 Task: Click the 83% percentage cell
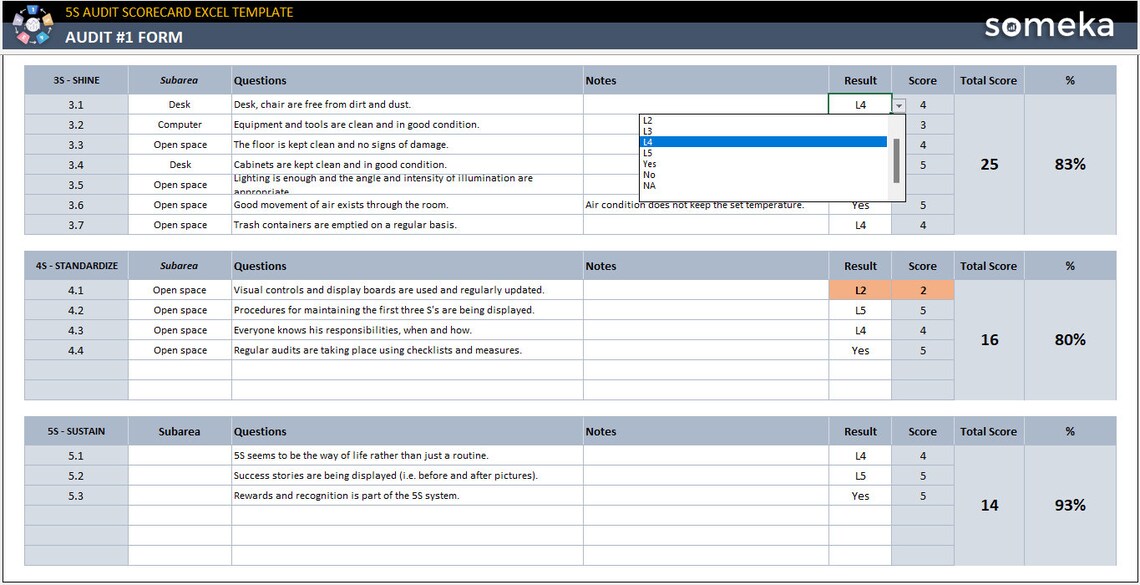point(1069,164)
